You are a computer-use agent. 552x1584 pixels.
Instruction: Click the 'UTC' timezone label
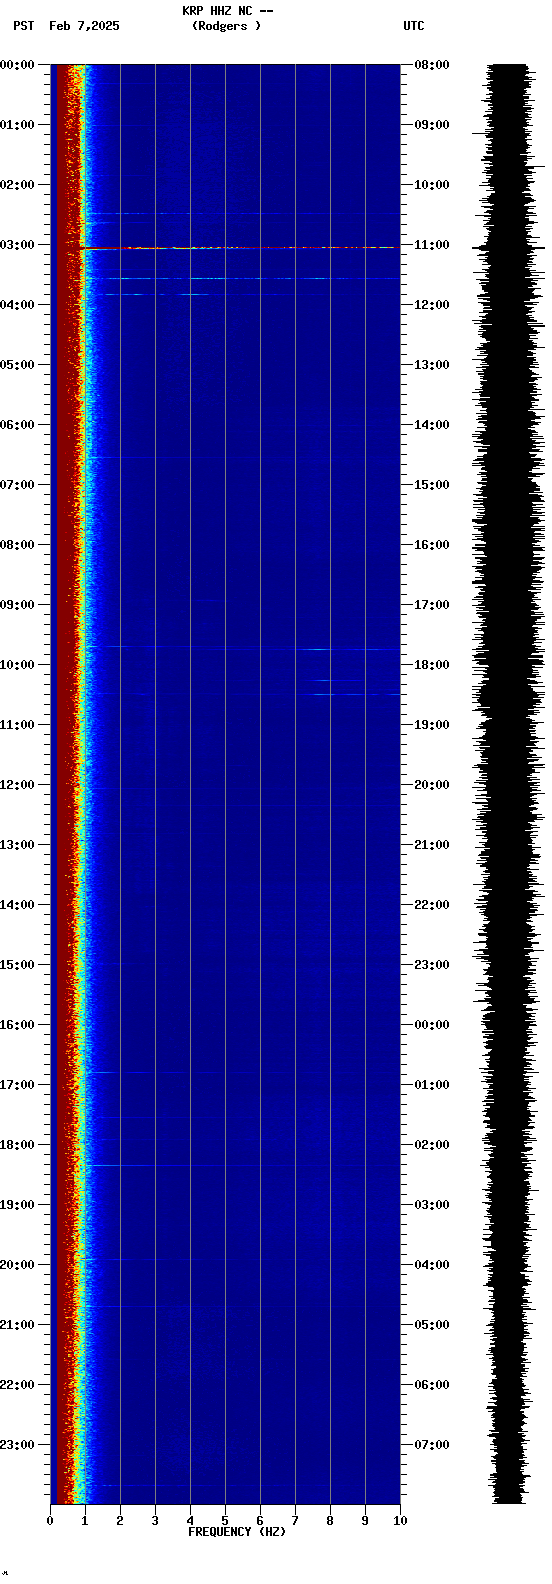414,26
